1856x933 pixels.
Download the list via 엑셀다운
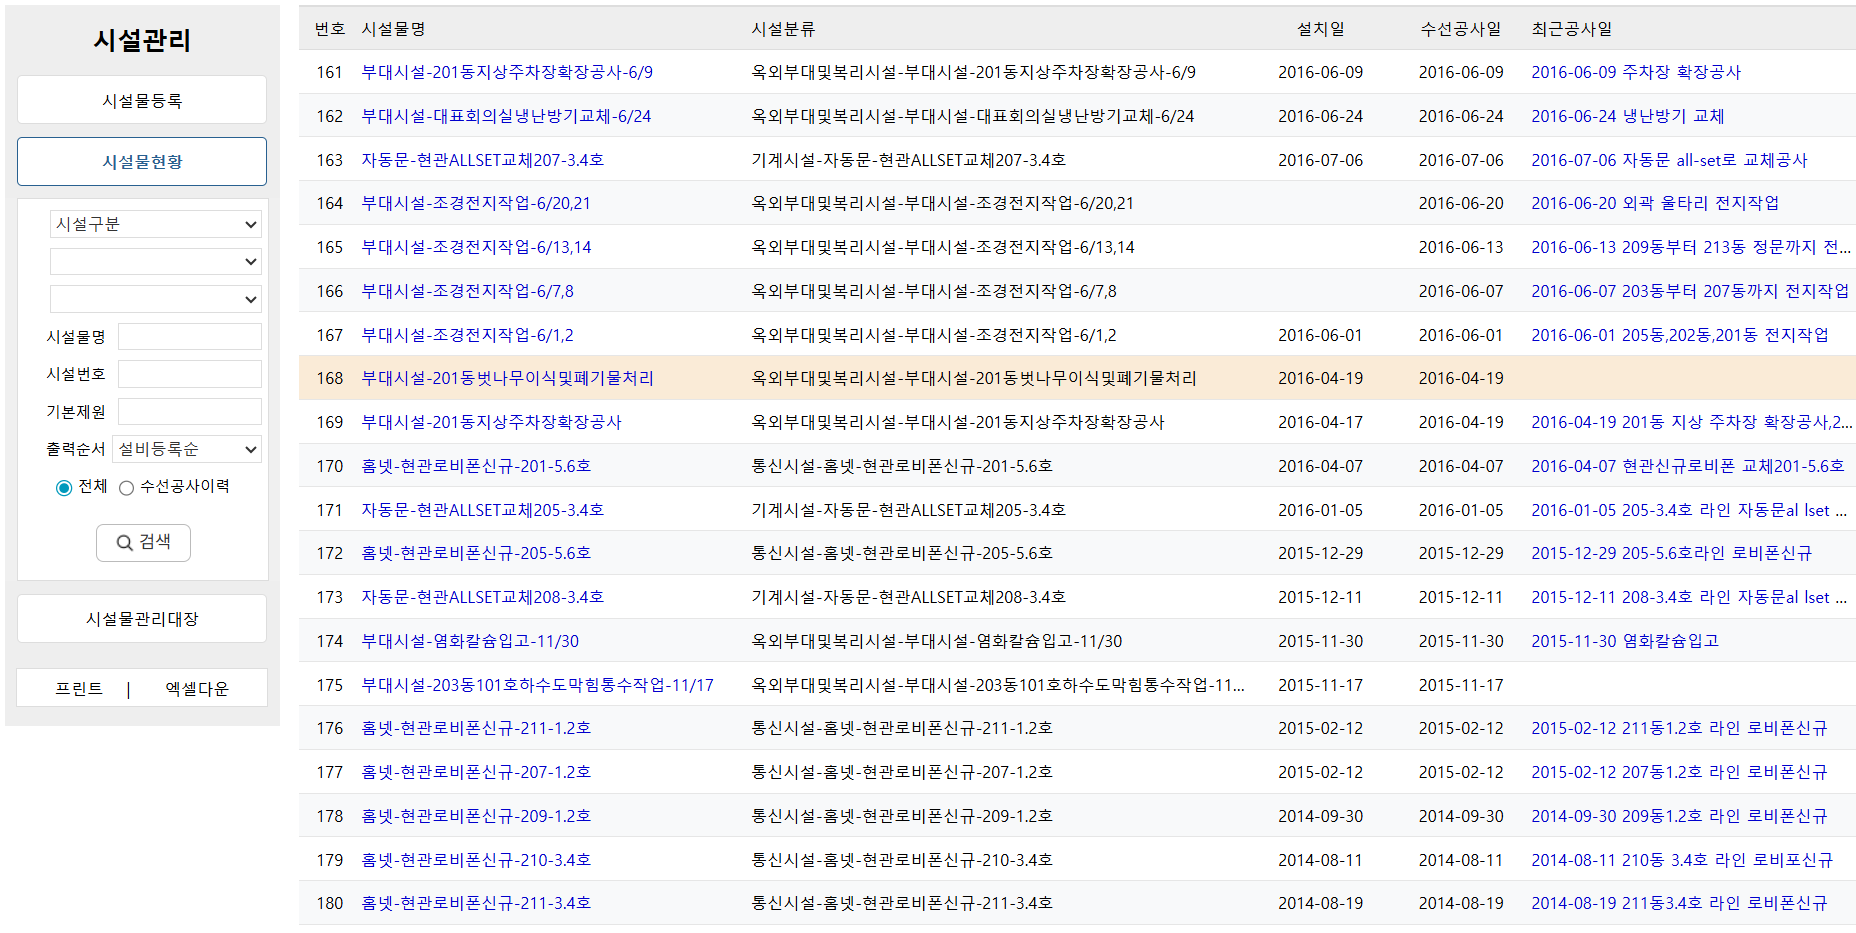[x=197, y=689]
